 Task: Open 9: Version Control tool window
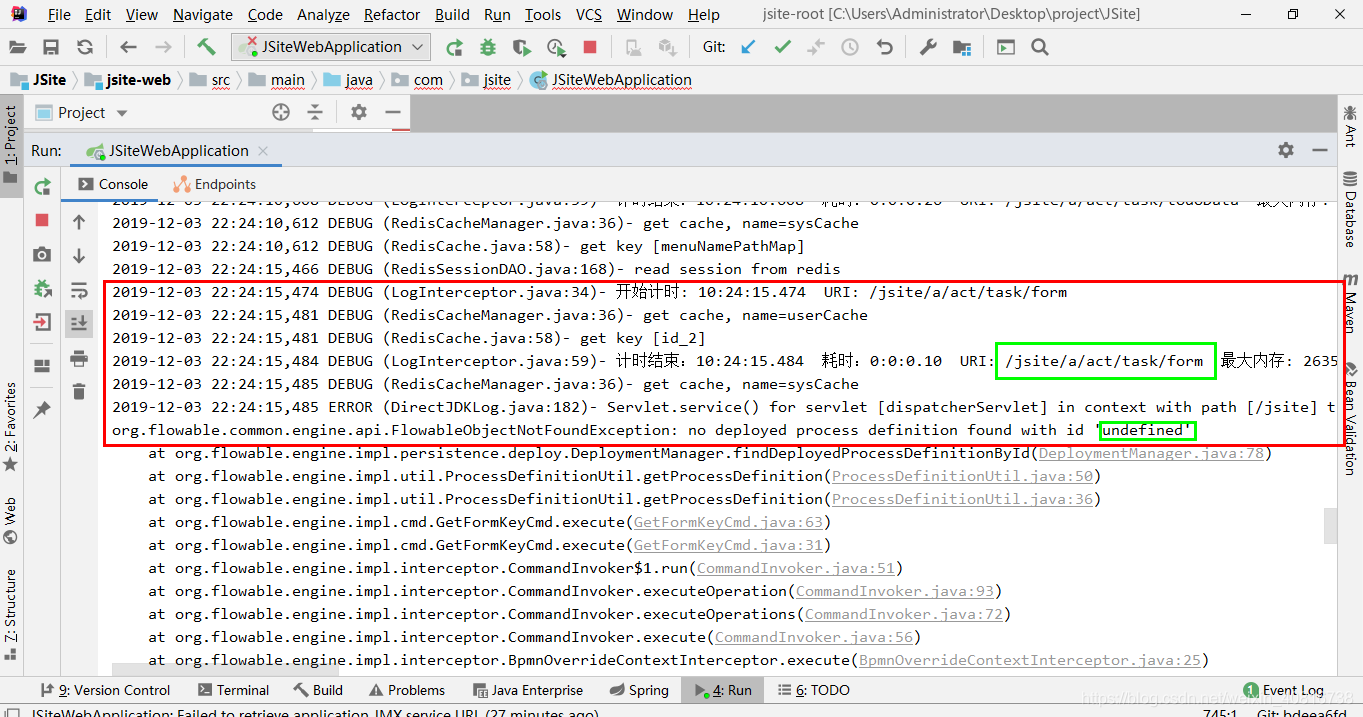[x=105, y=690]
